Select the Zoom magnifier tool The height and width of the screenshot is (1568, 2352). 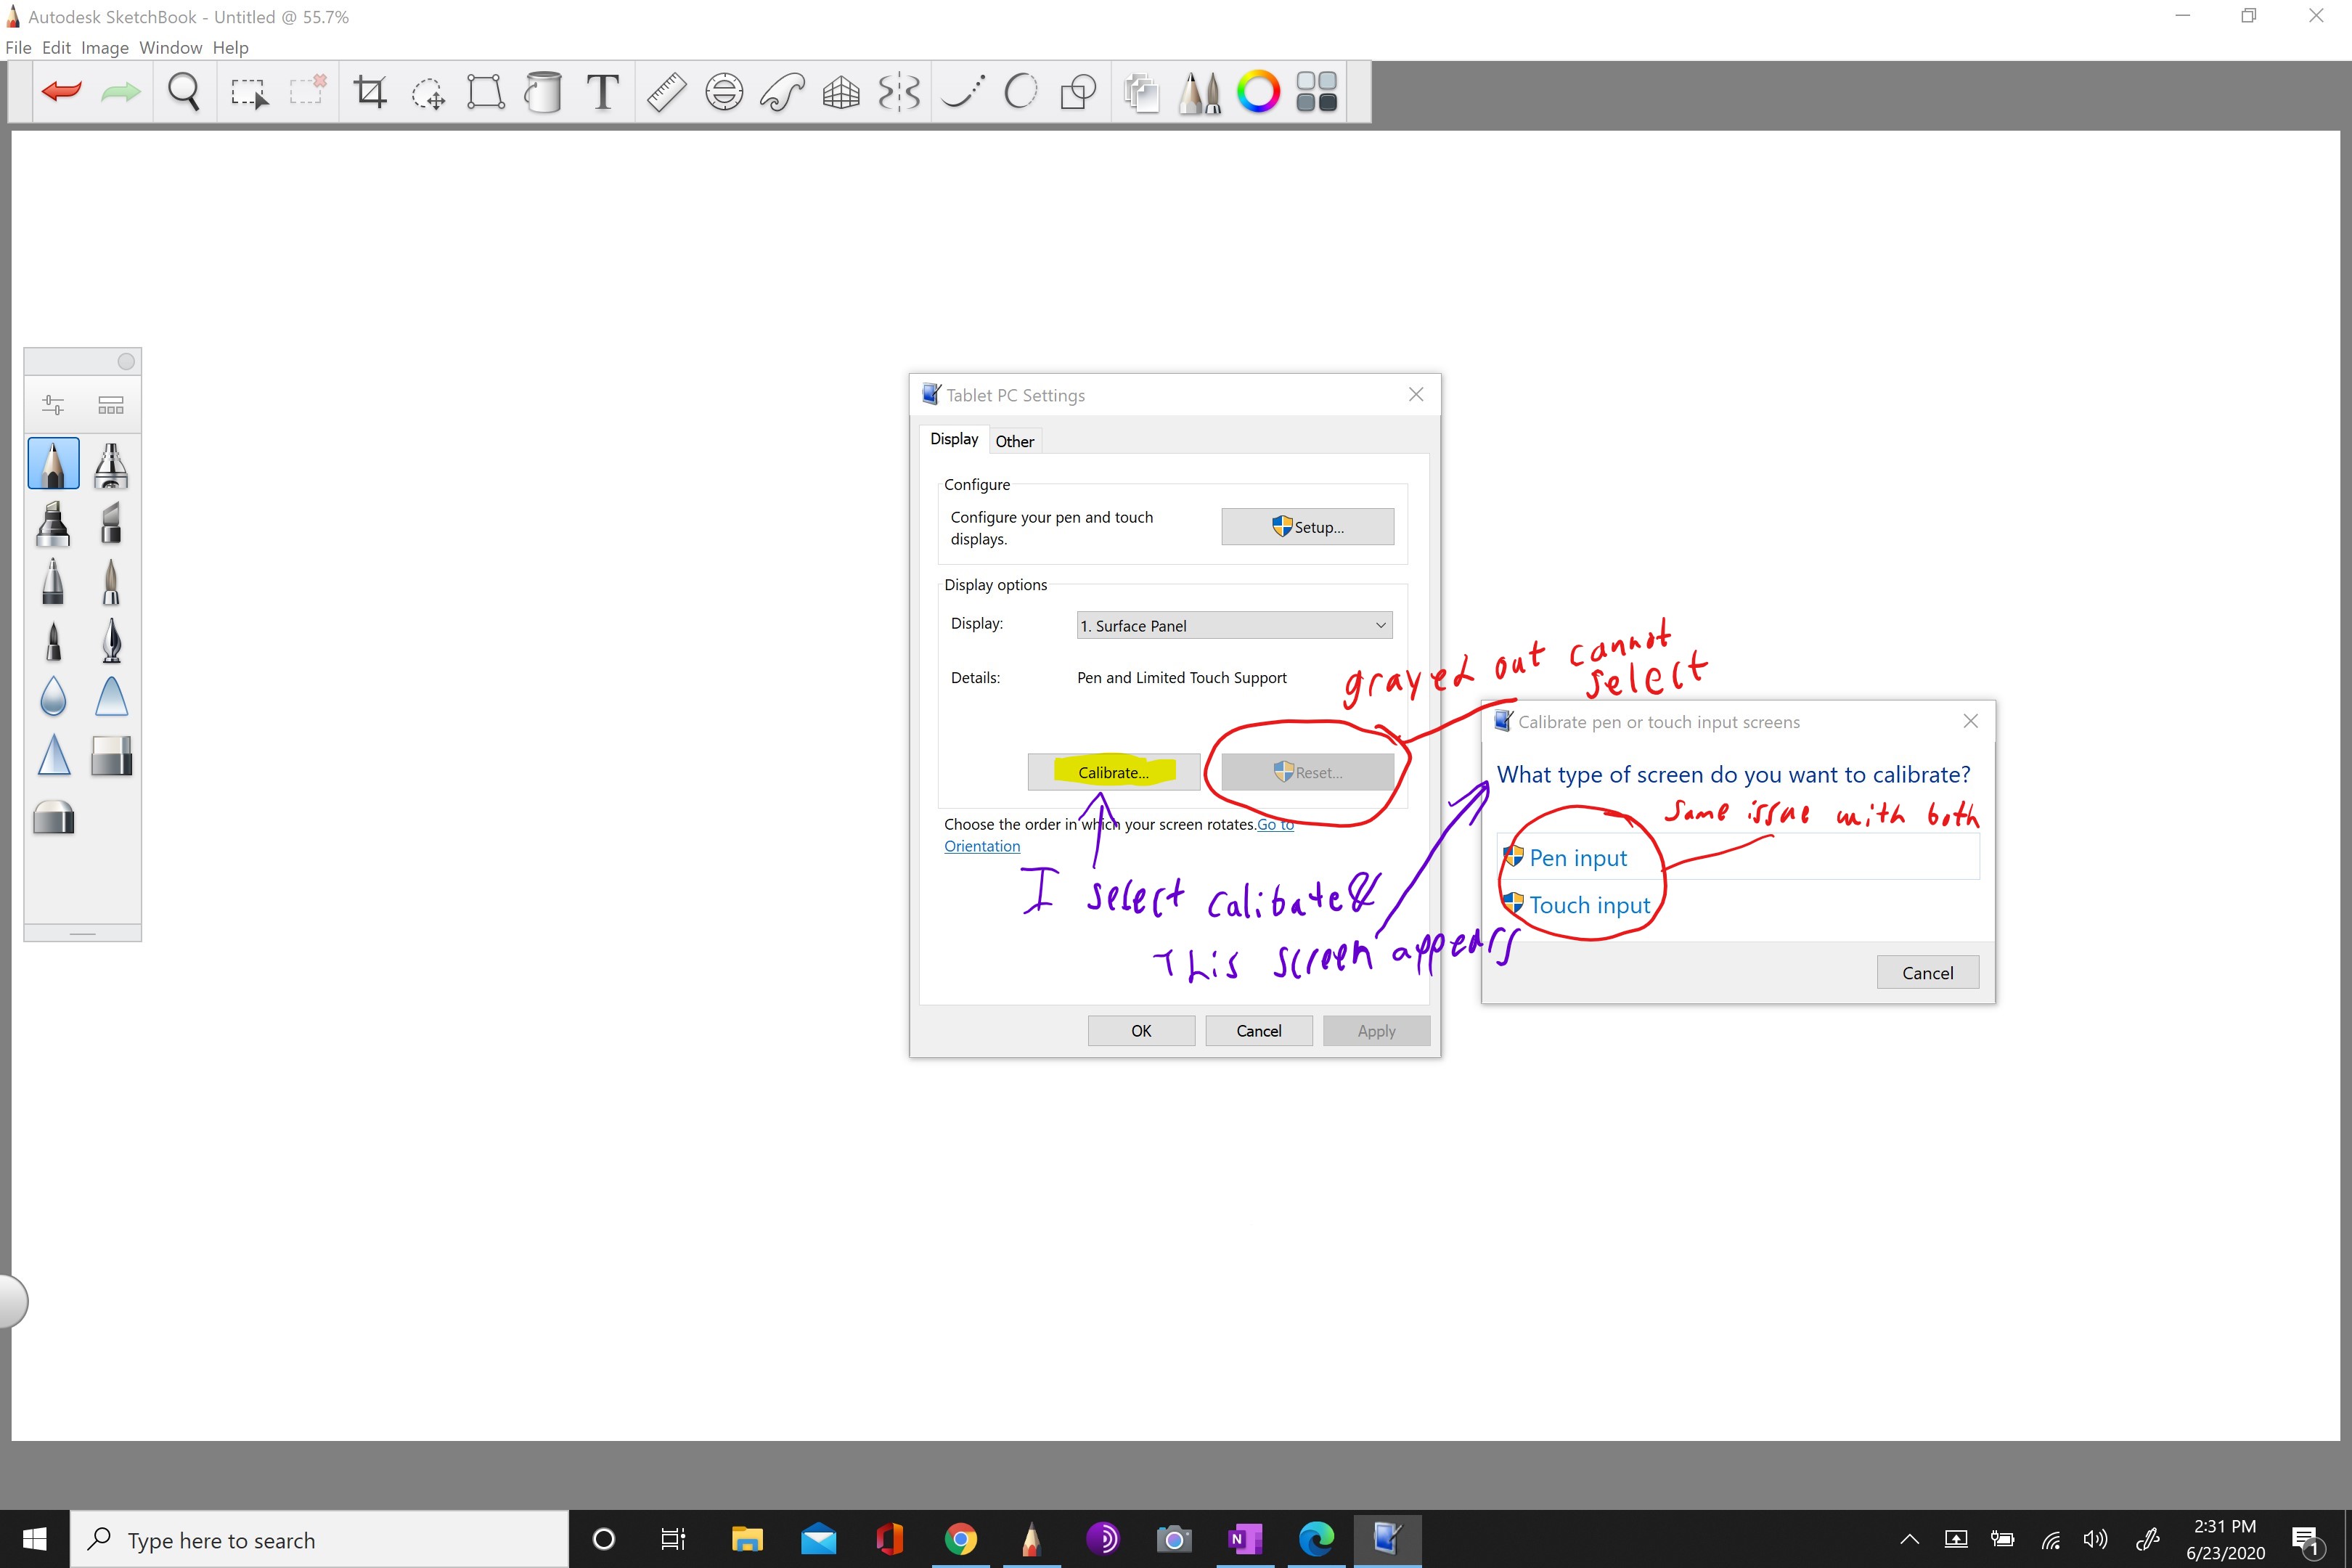click(183, 92)
